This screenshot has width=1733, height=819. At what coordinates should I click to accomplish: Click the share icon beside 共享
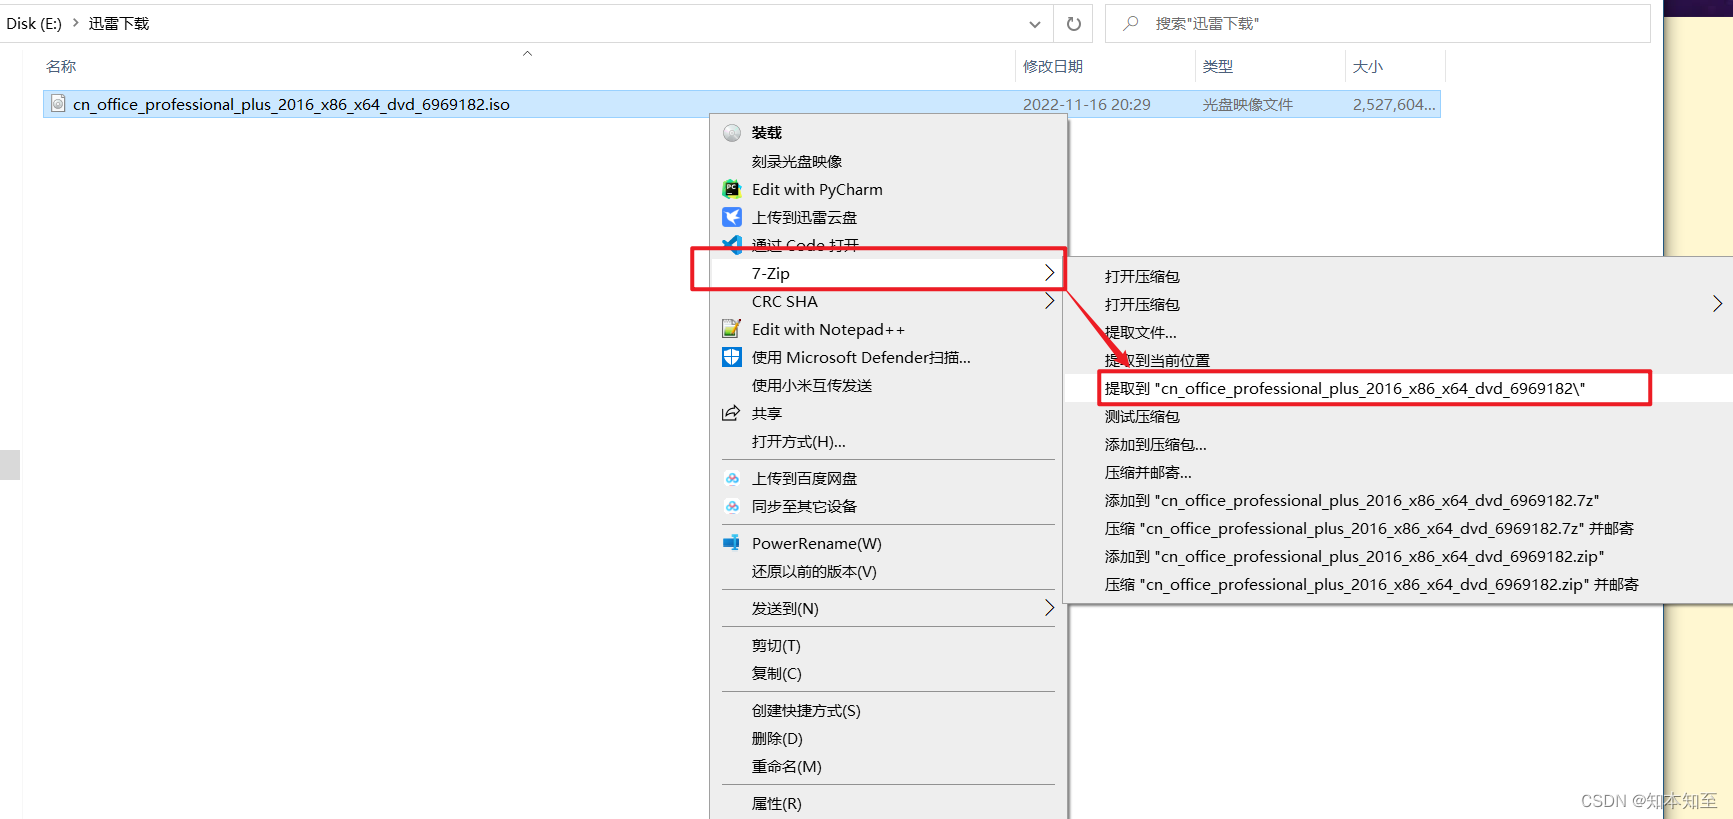click(732, 413)
